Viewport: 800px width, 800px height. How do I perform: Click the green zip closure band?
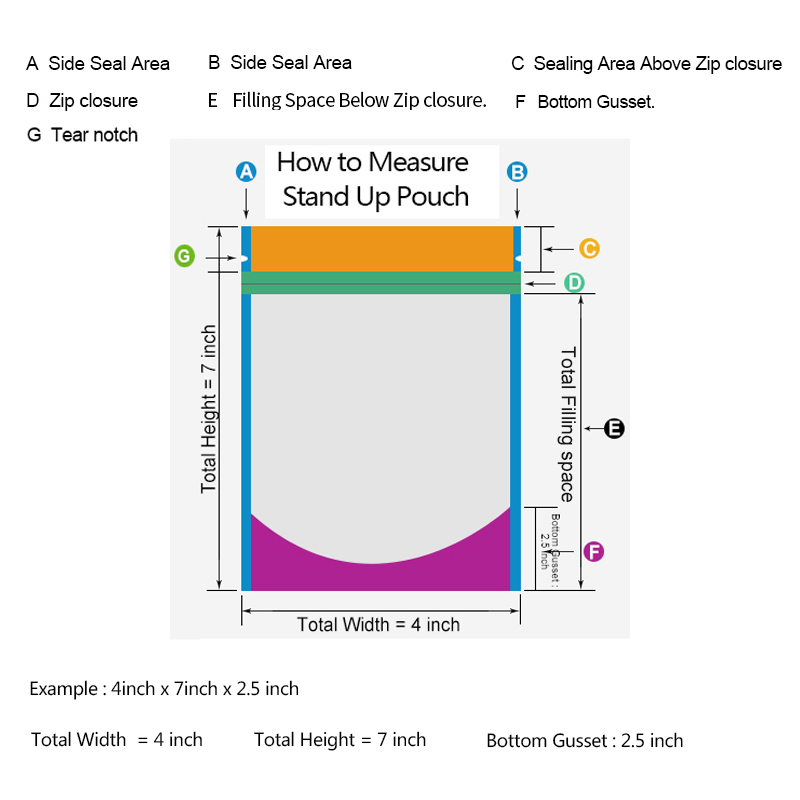[x=381, y=283]
